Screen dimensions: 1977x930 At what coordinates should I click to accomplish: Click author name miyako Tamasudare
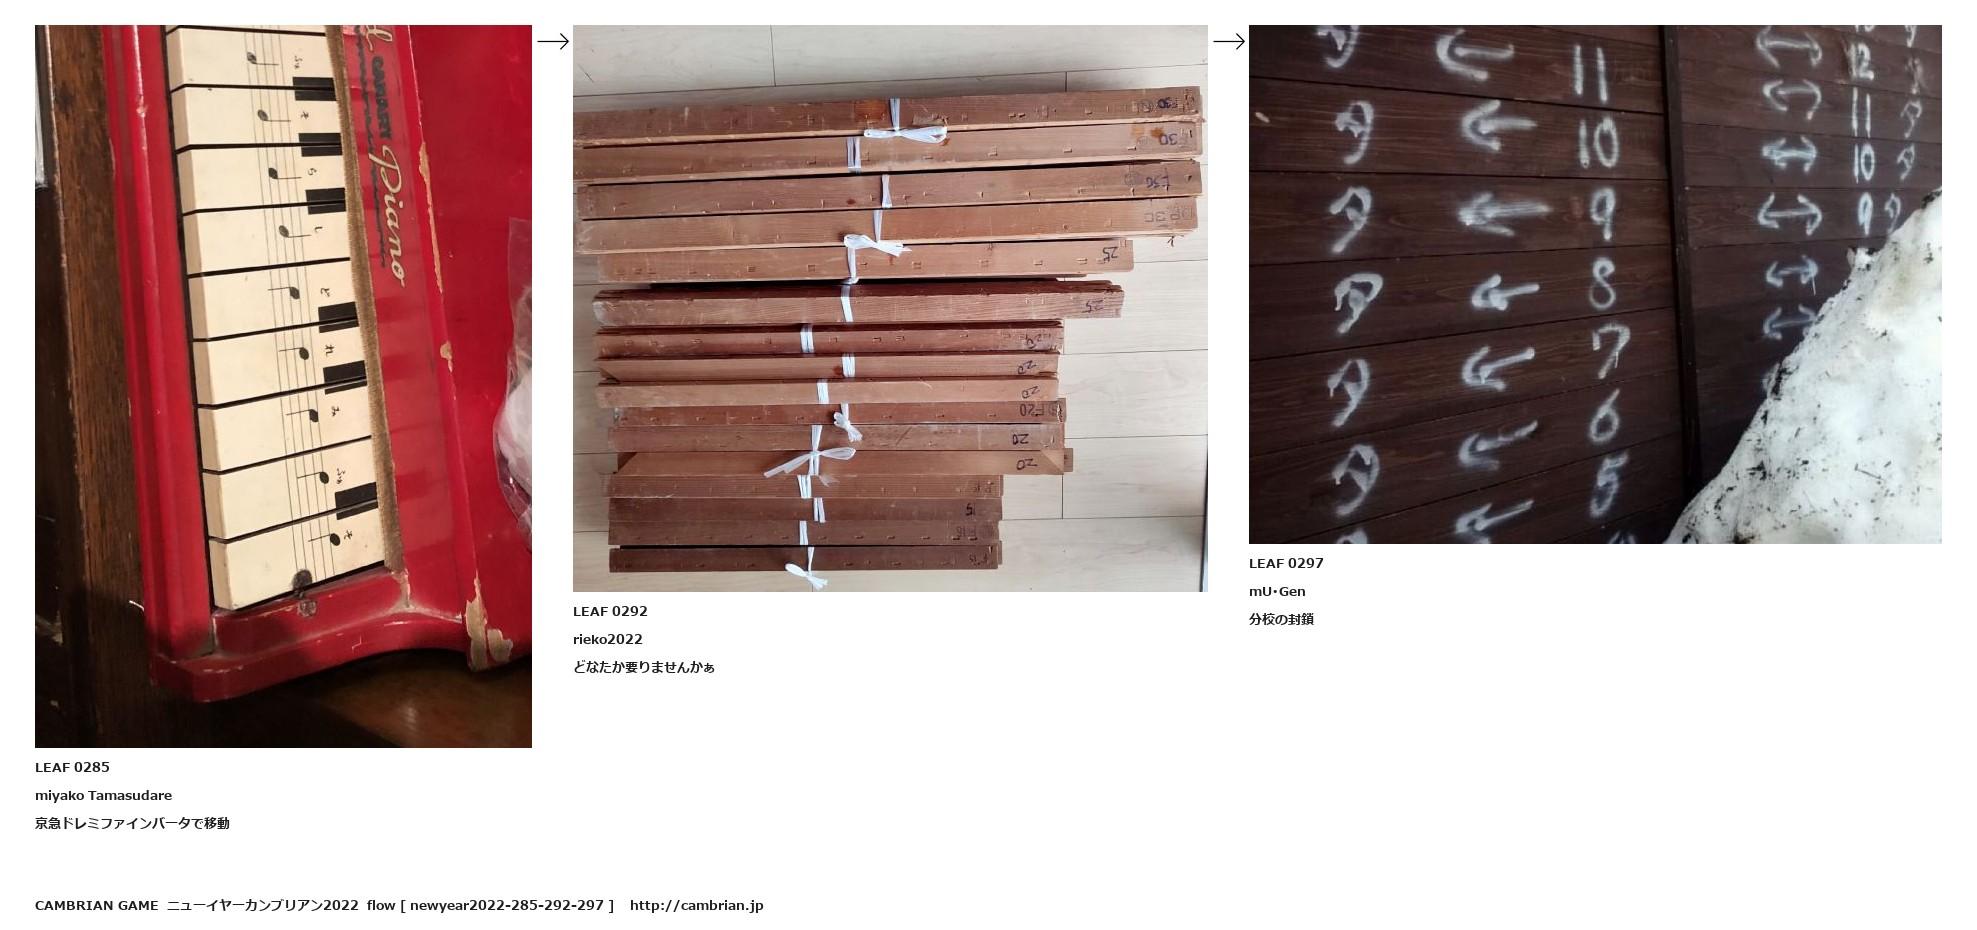pyautogui.click(x=103, y=795)
